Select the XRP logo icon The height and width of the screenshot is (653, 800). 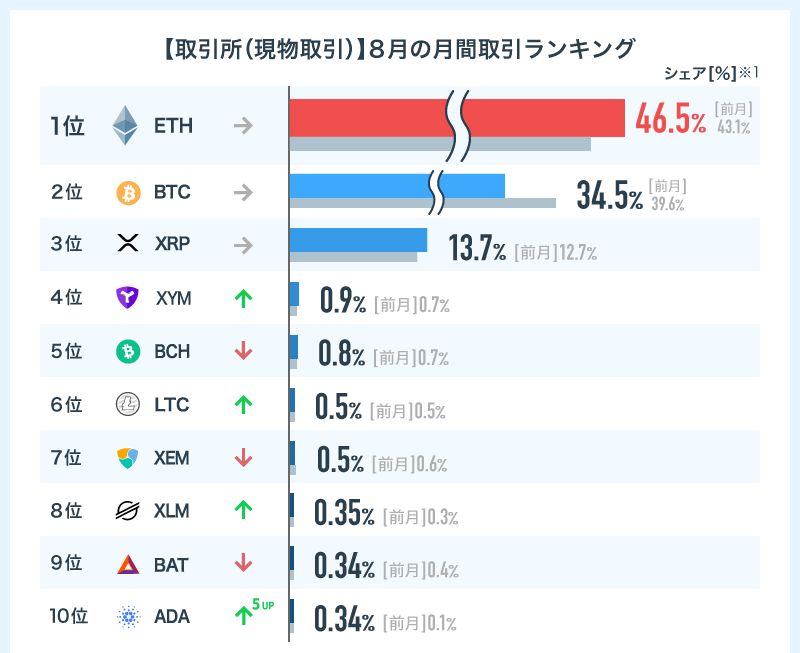[127, 245]
